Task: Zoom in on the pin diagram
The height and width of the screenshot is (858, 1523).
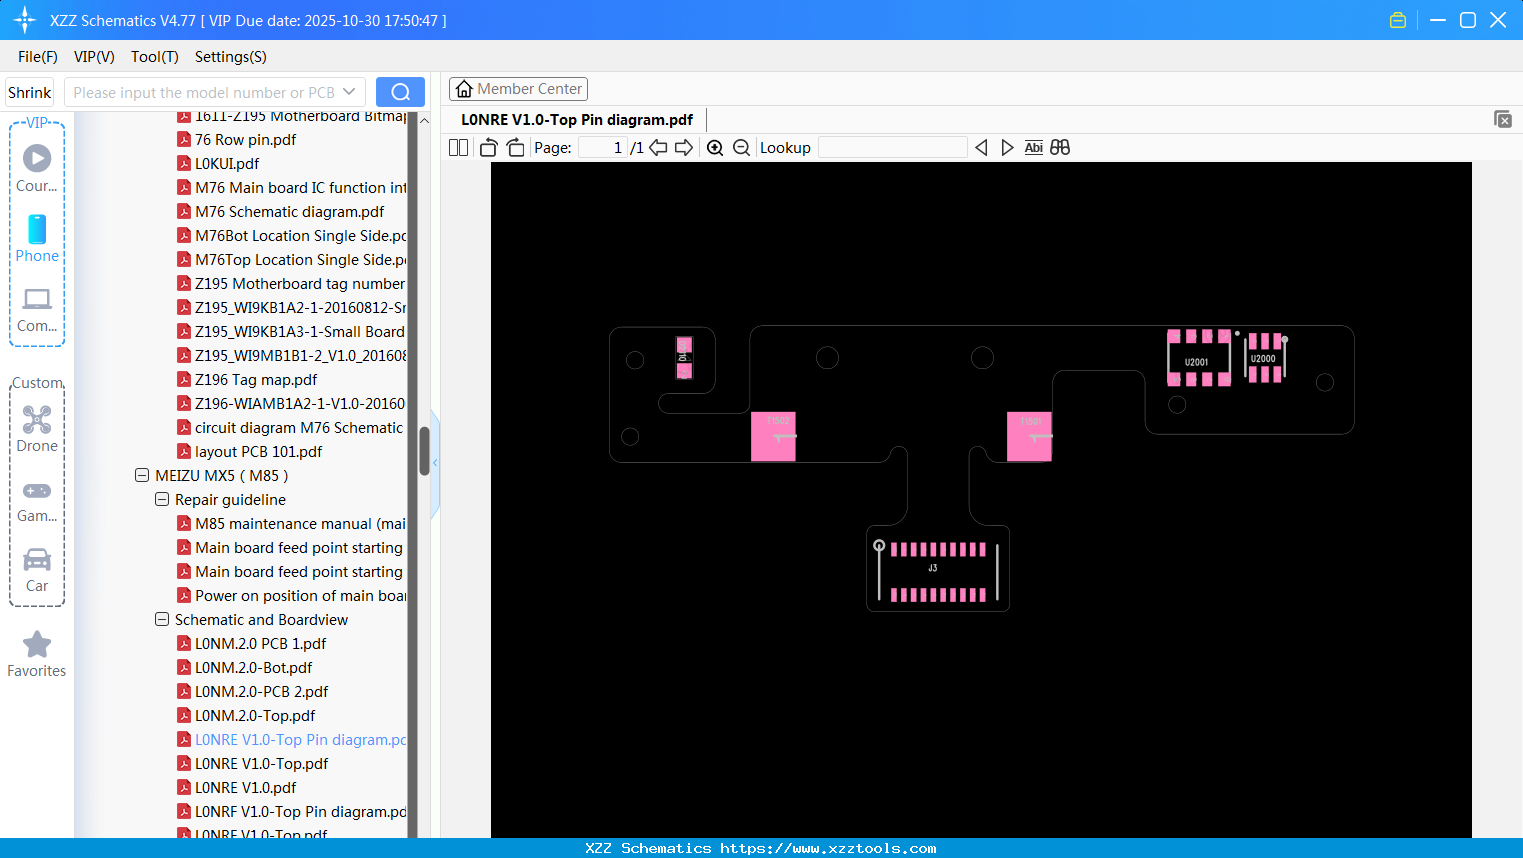Action: click(715, 147)
